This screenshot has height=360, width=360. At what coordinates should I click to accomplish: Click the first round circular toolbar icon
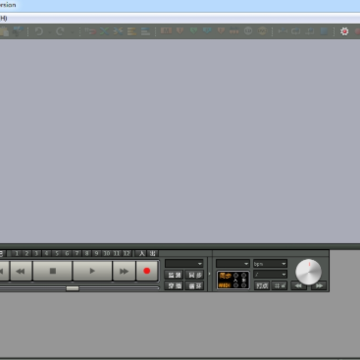(x=248, y=31)
